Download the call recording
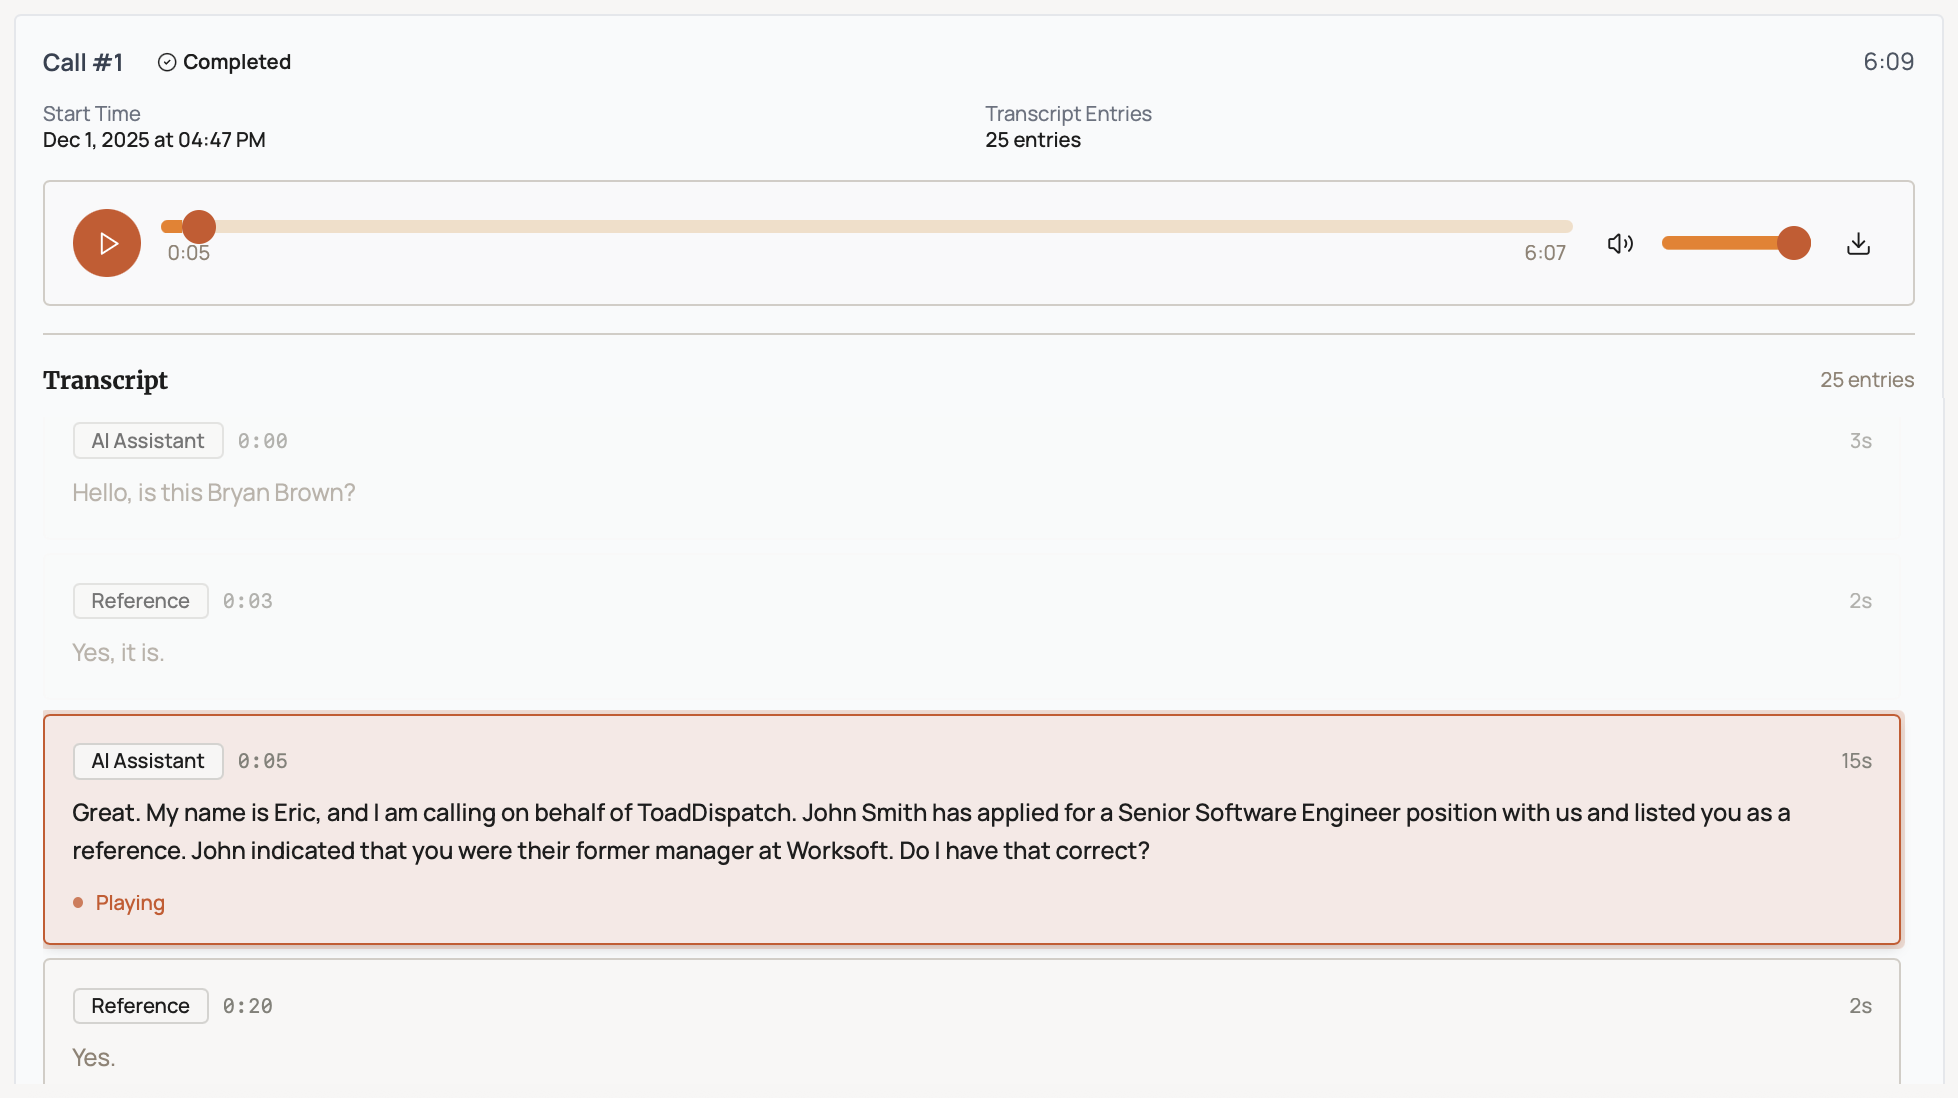 pos(1858,243)
